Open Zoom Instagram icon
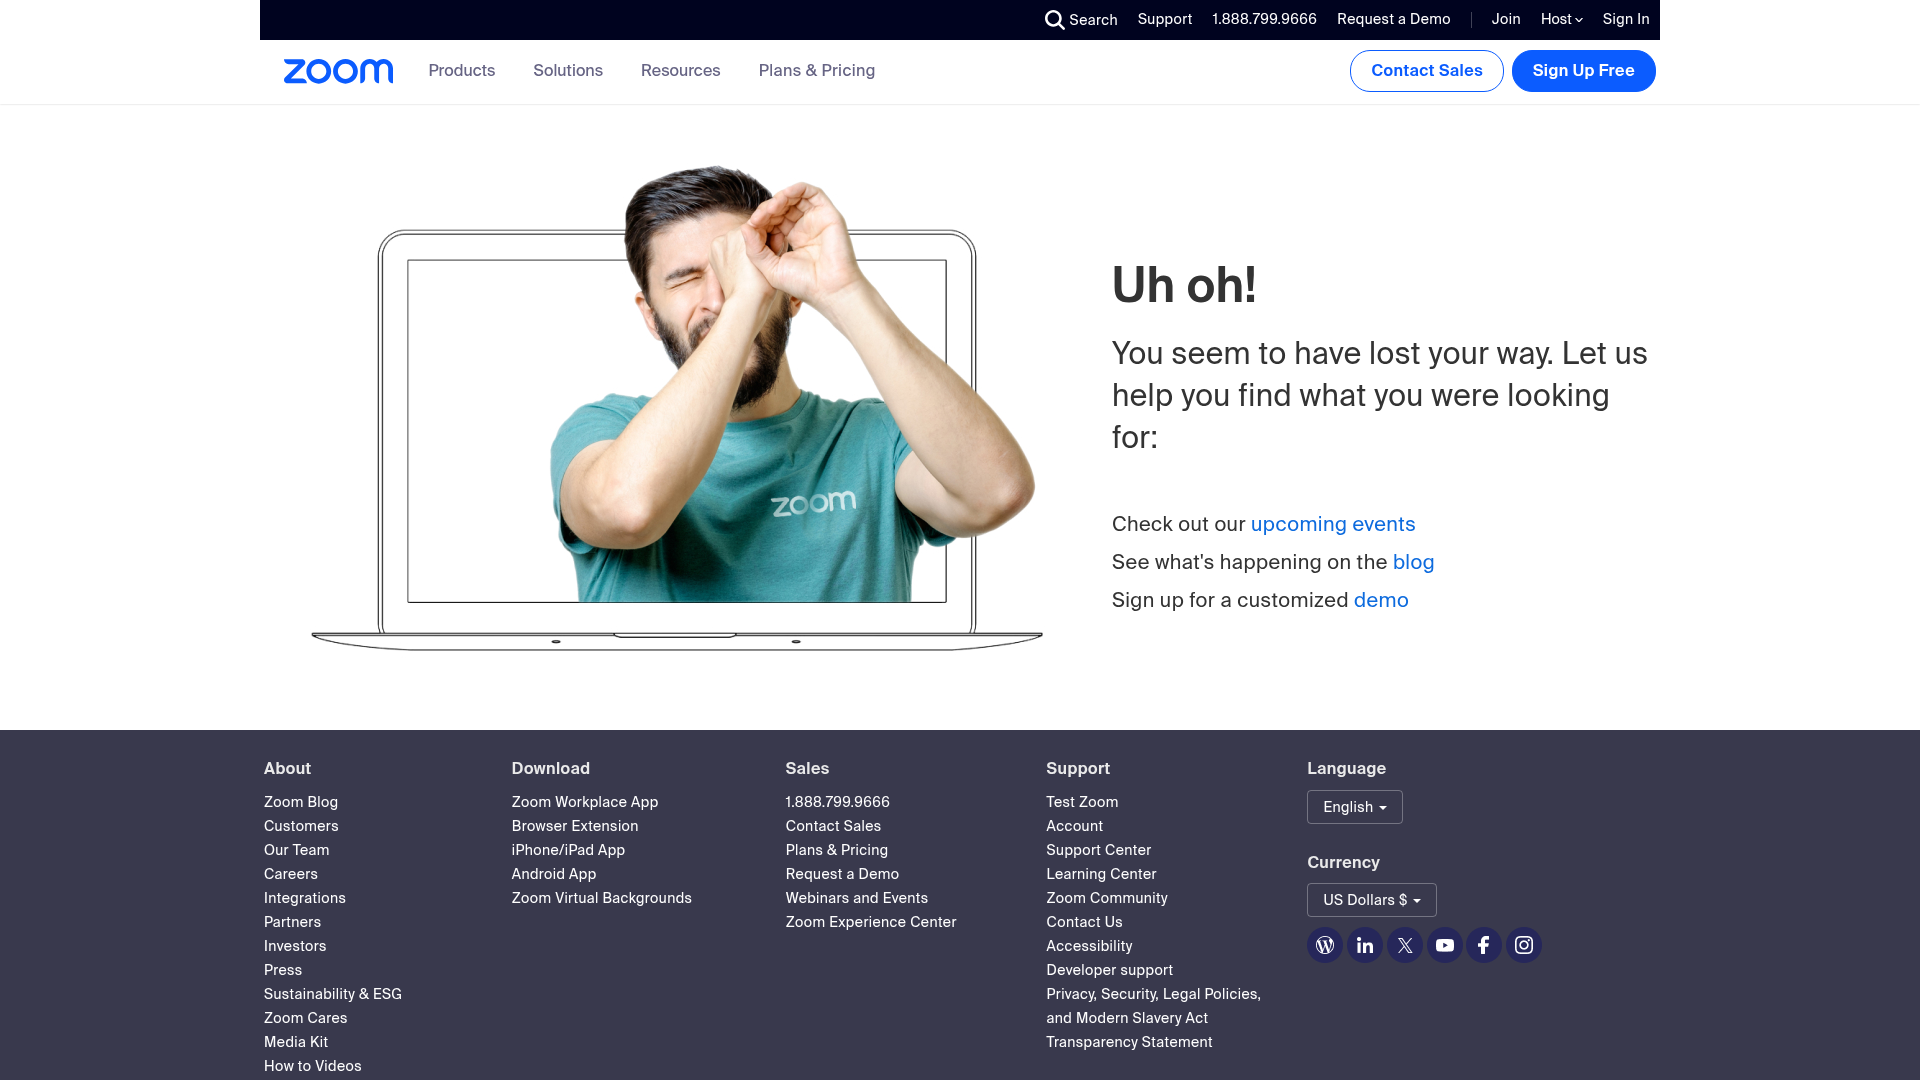Viewport: 1920px width, 1080px height. point(1524,945)
